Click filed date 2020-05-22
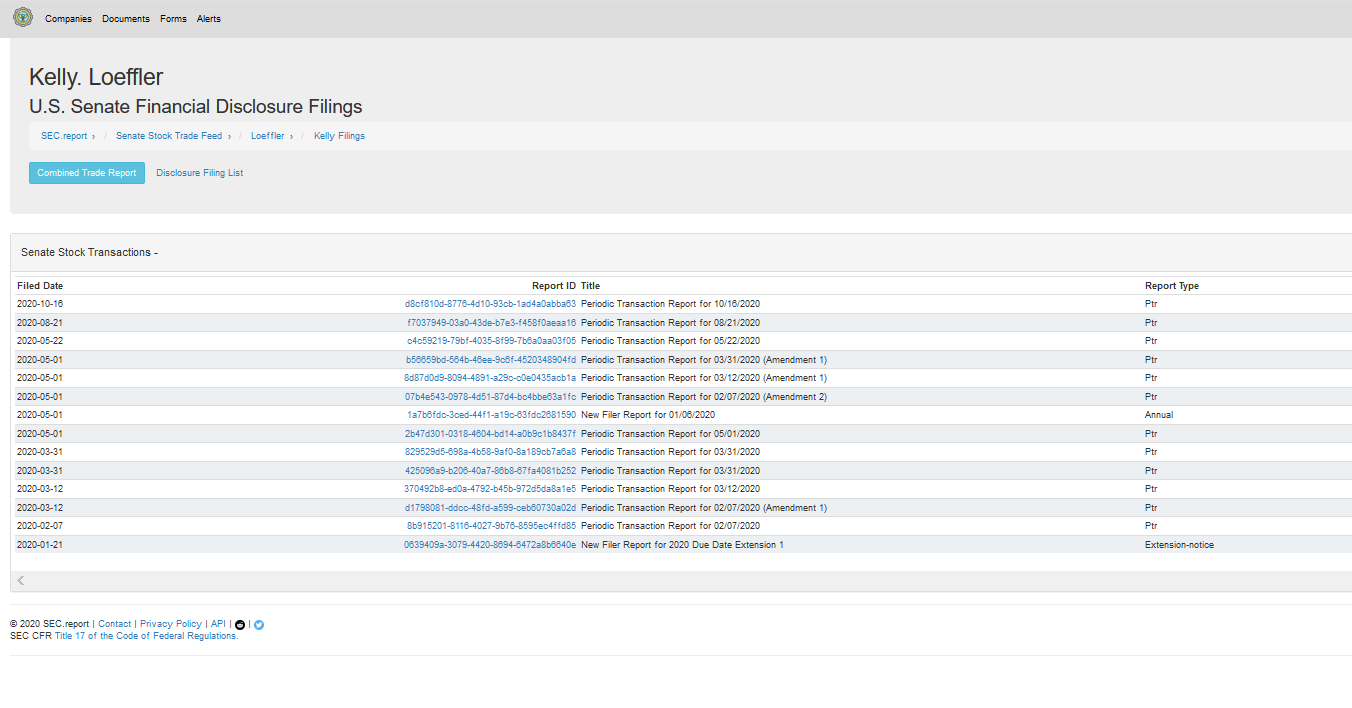 pos(40,341)
